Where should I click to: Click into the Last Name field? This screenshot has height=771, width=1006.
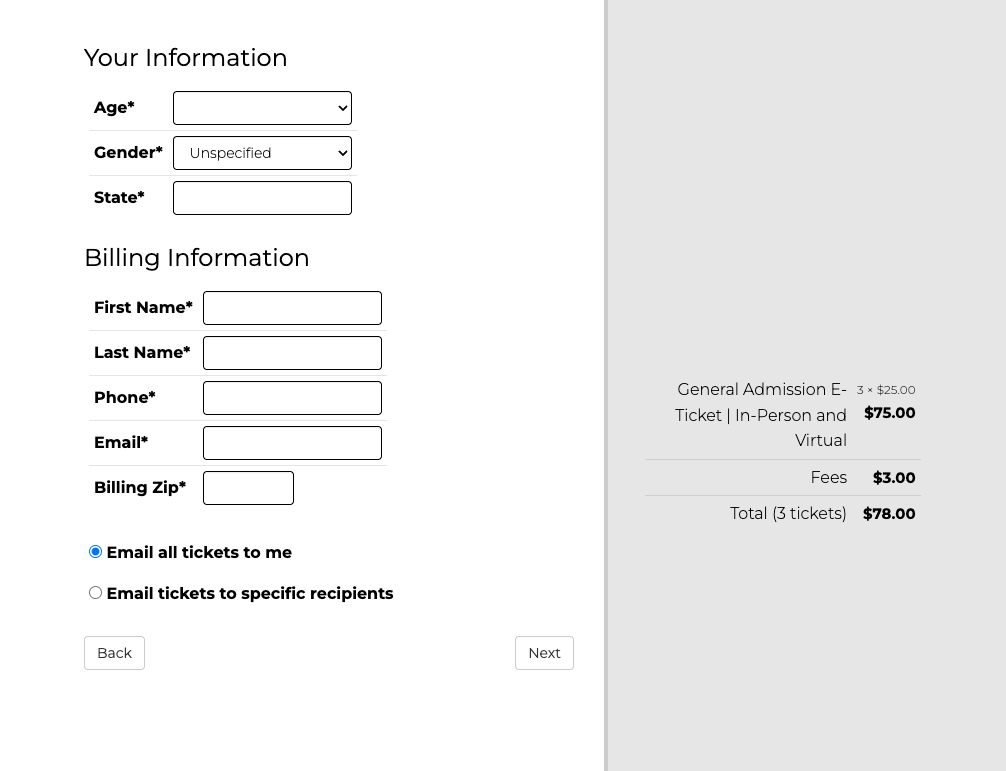point(292,353)
